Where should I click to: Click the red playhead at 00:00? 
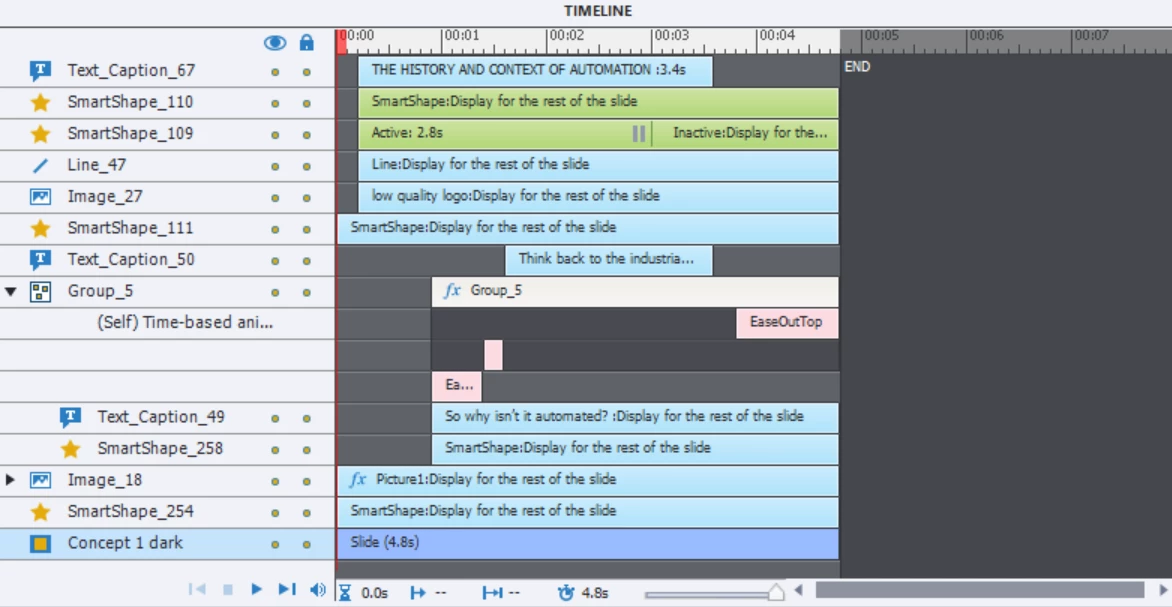(342, 42)
